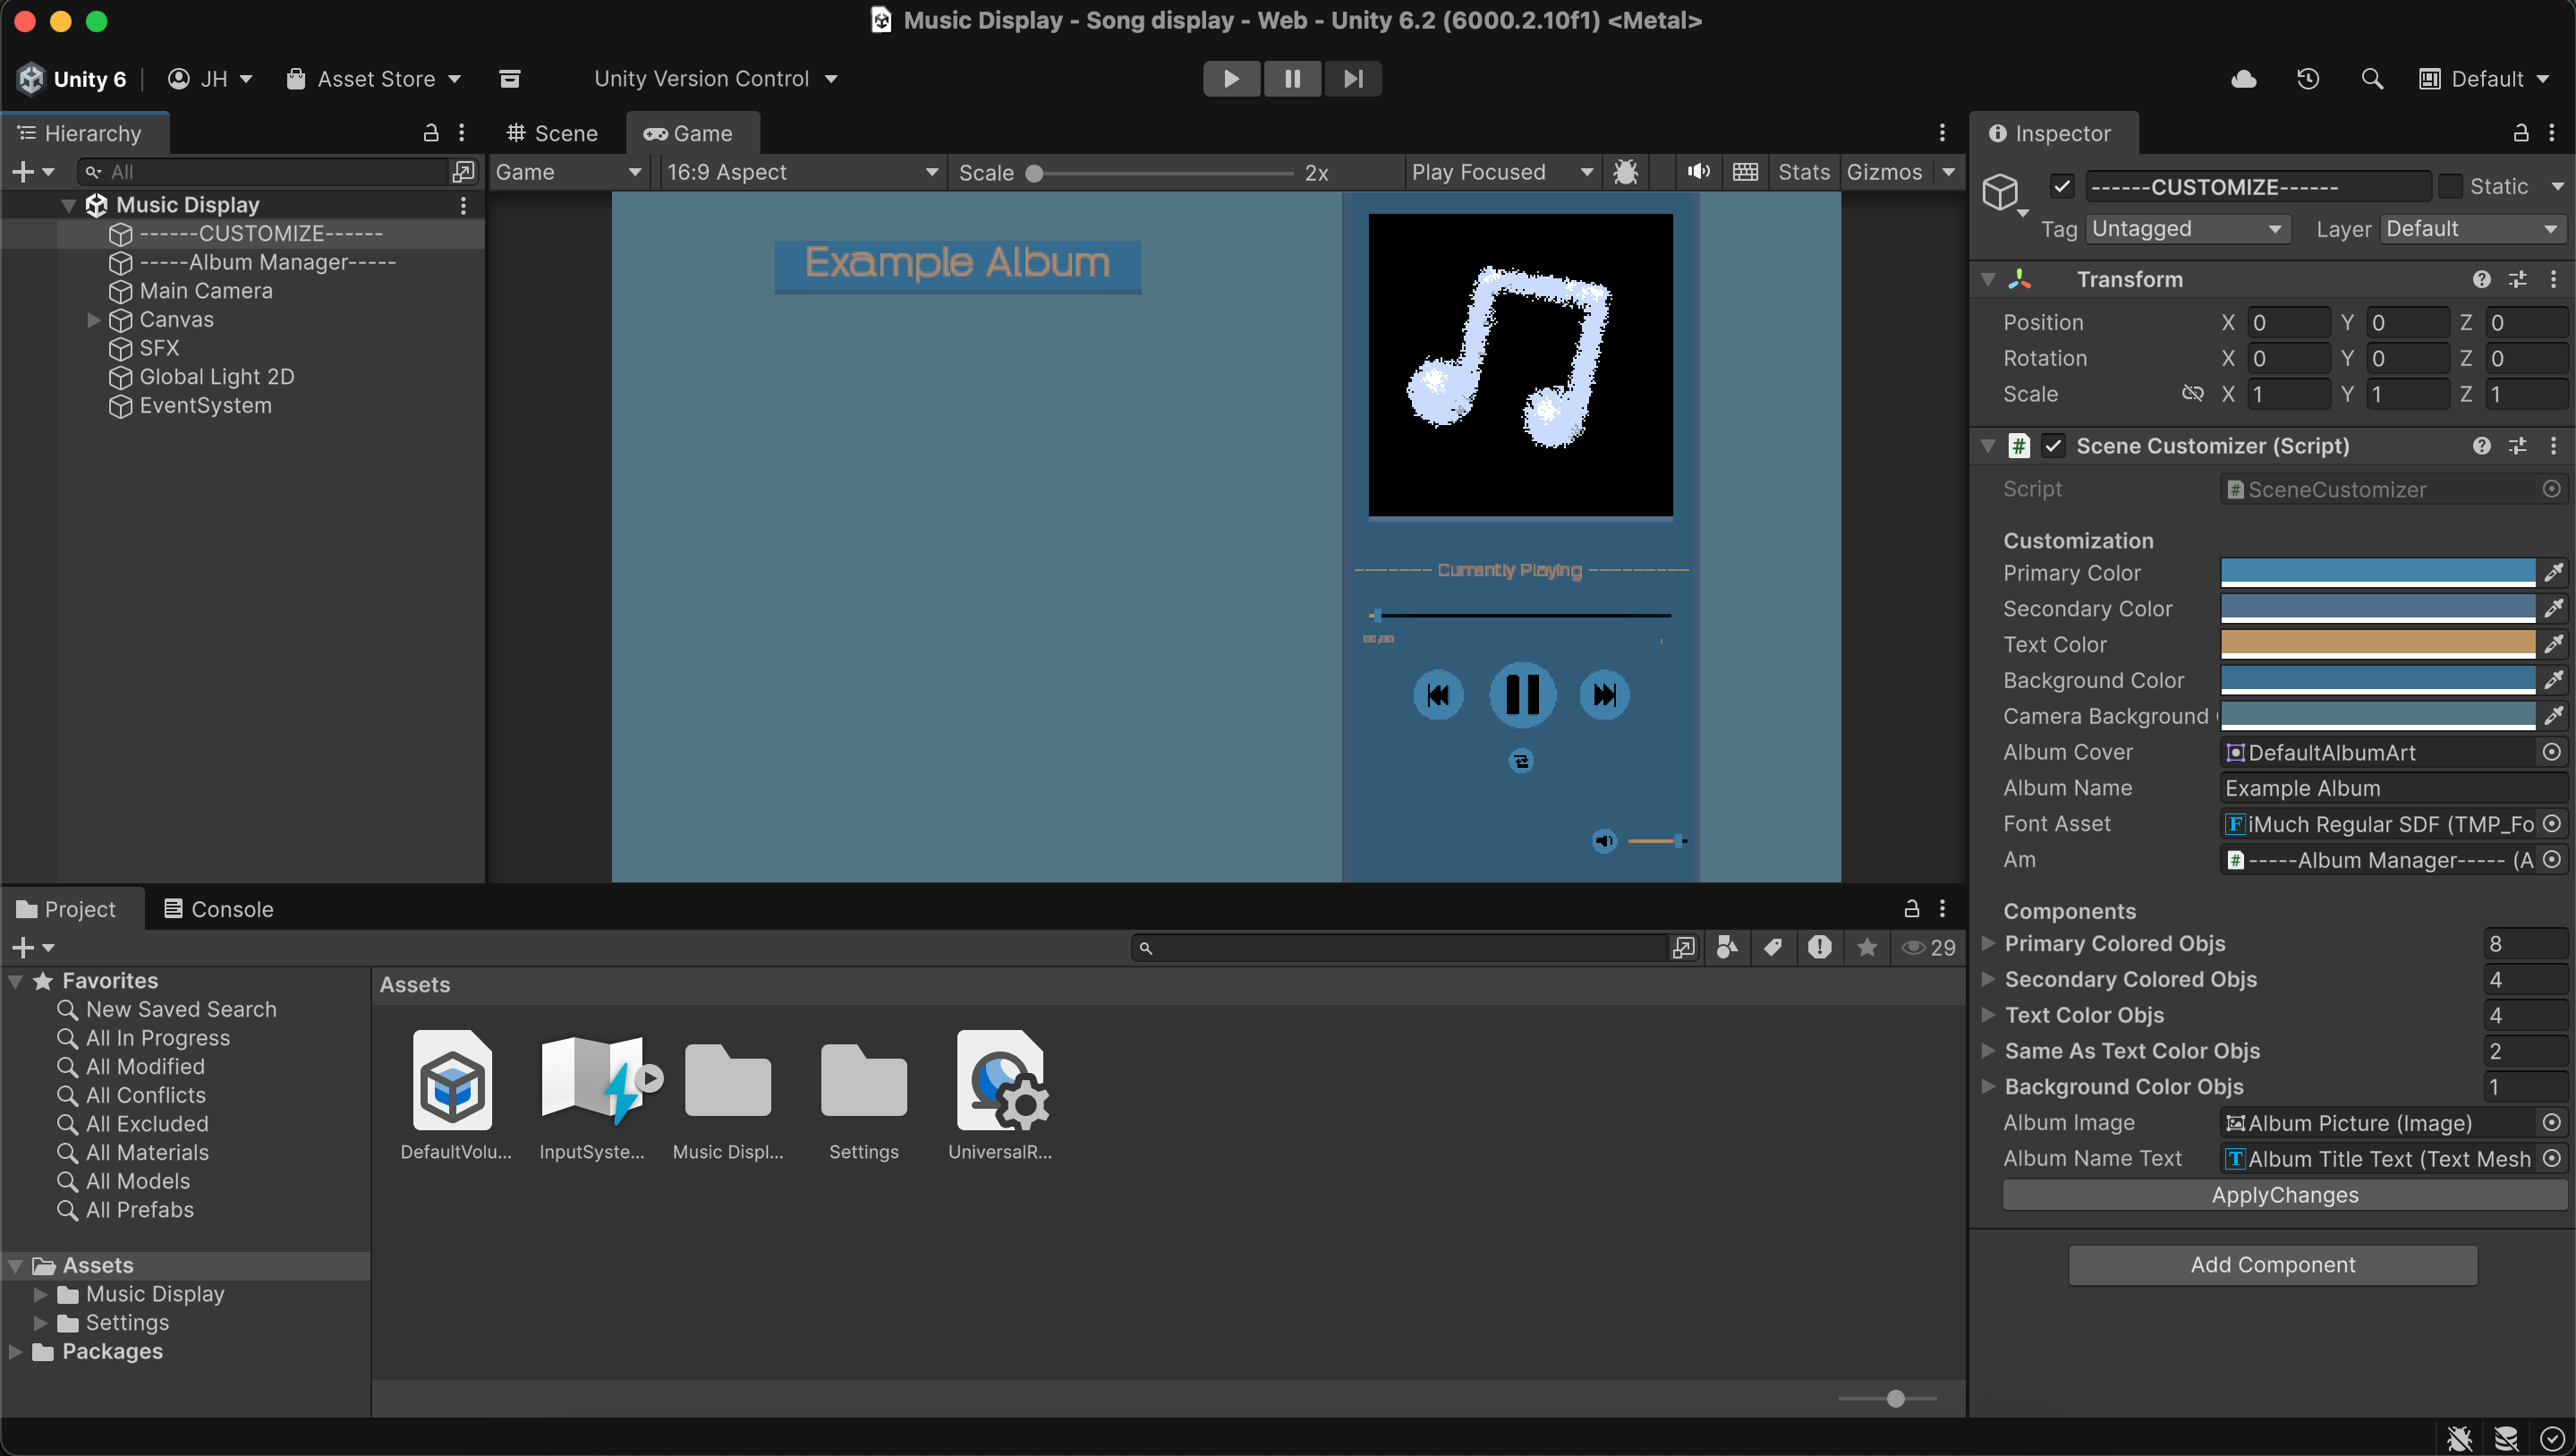Expand Primary Colored Objs list
The width and height of the screenshot is (2576, 1456).
[1989, 943]
